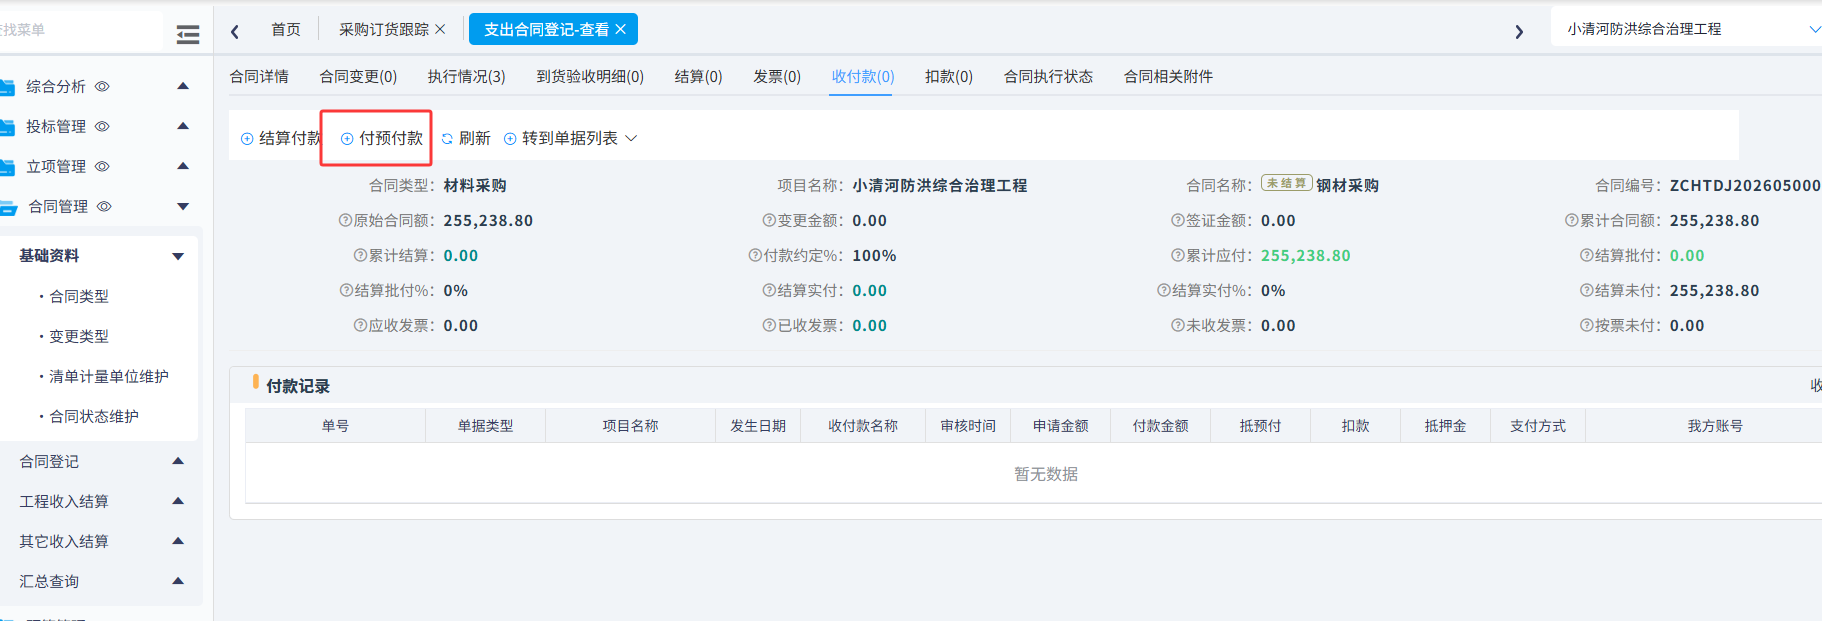Viewport: 1822px width, 621px height.
Task: Click the tab bar right scroll arrow
Action: [1519, 31]
